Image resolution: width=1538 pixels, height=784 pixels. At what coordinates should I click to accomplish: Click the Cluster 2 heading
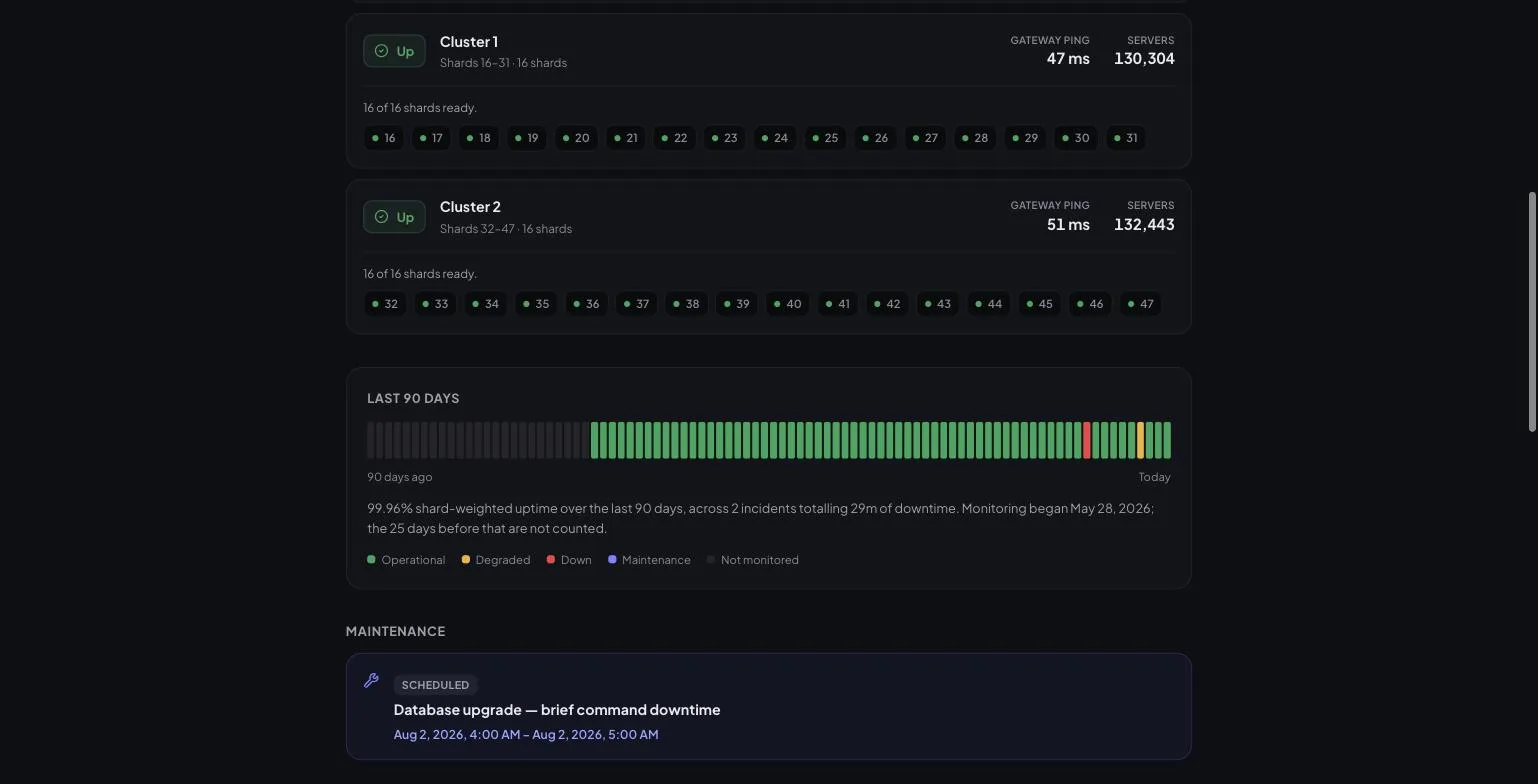(x=470, y=207)
